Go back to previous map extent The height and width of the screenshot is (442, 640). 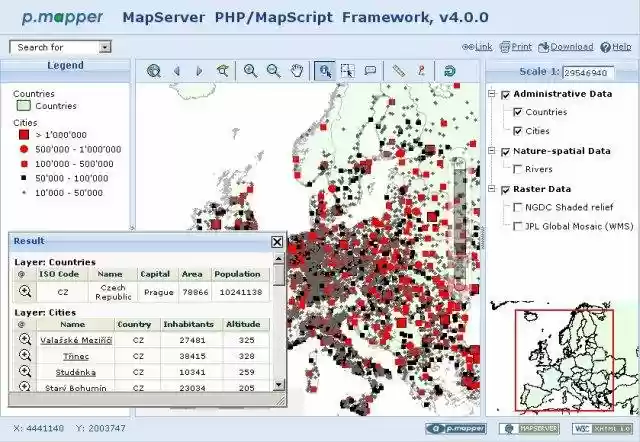click(177, 71)
